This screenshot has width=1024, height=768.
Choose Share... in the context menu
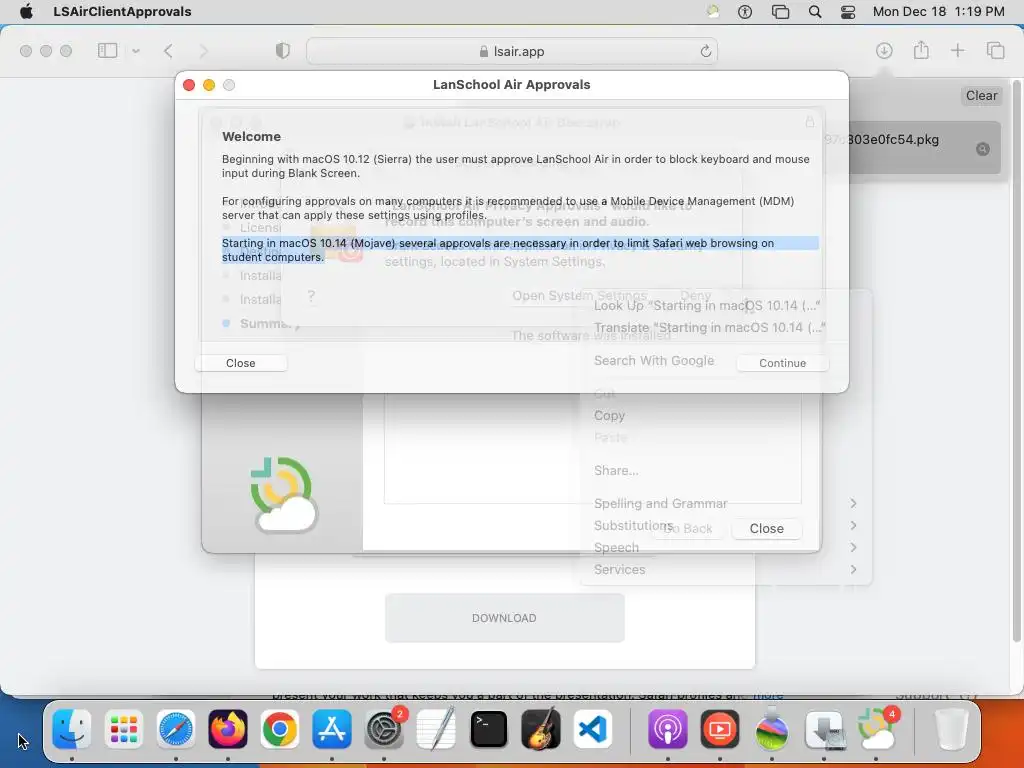pyautogui.click(x=616, y=470)
